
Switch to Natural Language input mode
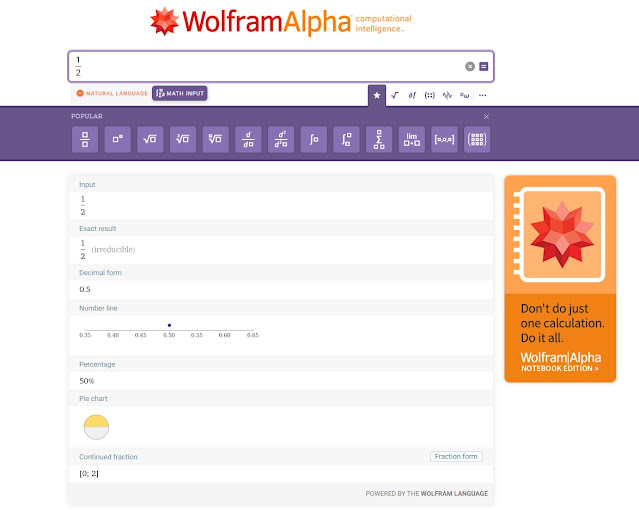(x=112, y=93)
